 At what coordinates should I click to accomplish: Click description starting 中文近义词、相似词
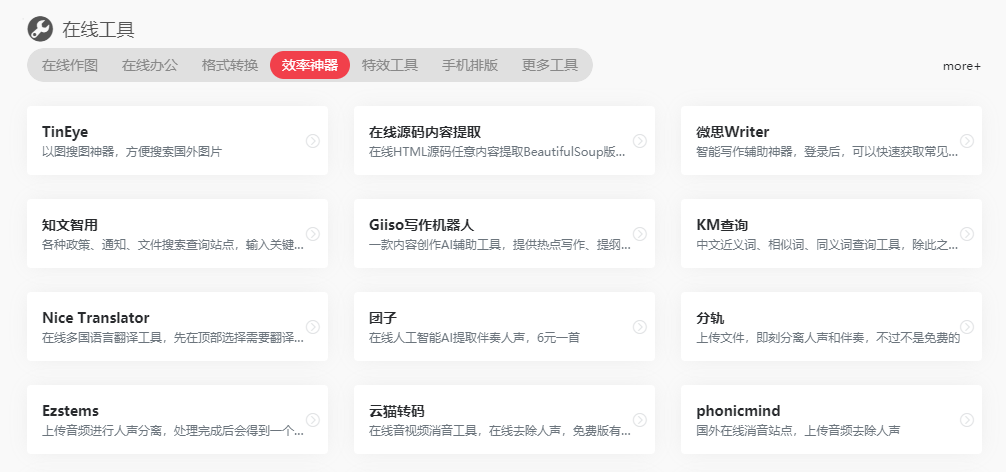tap(828, 245)
